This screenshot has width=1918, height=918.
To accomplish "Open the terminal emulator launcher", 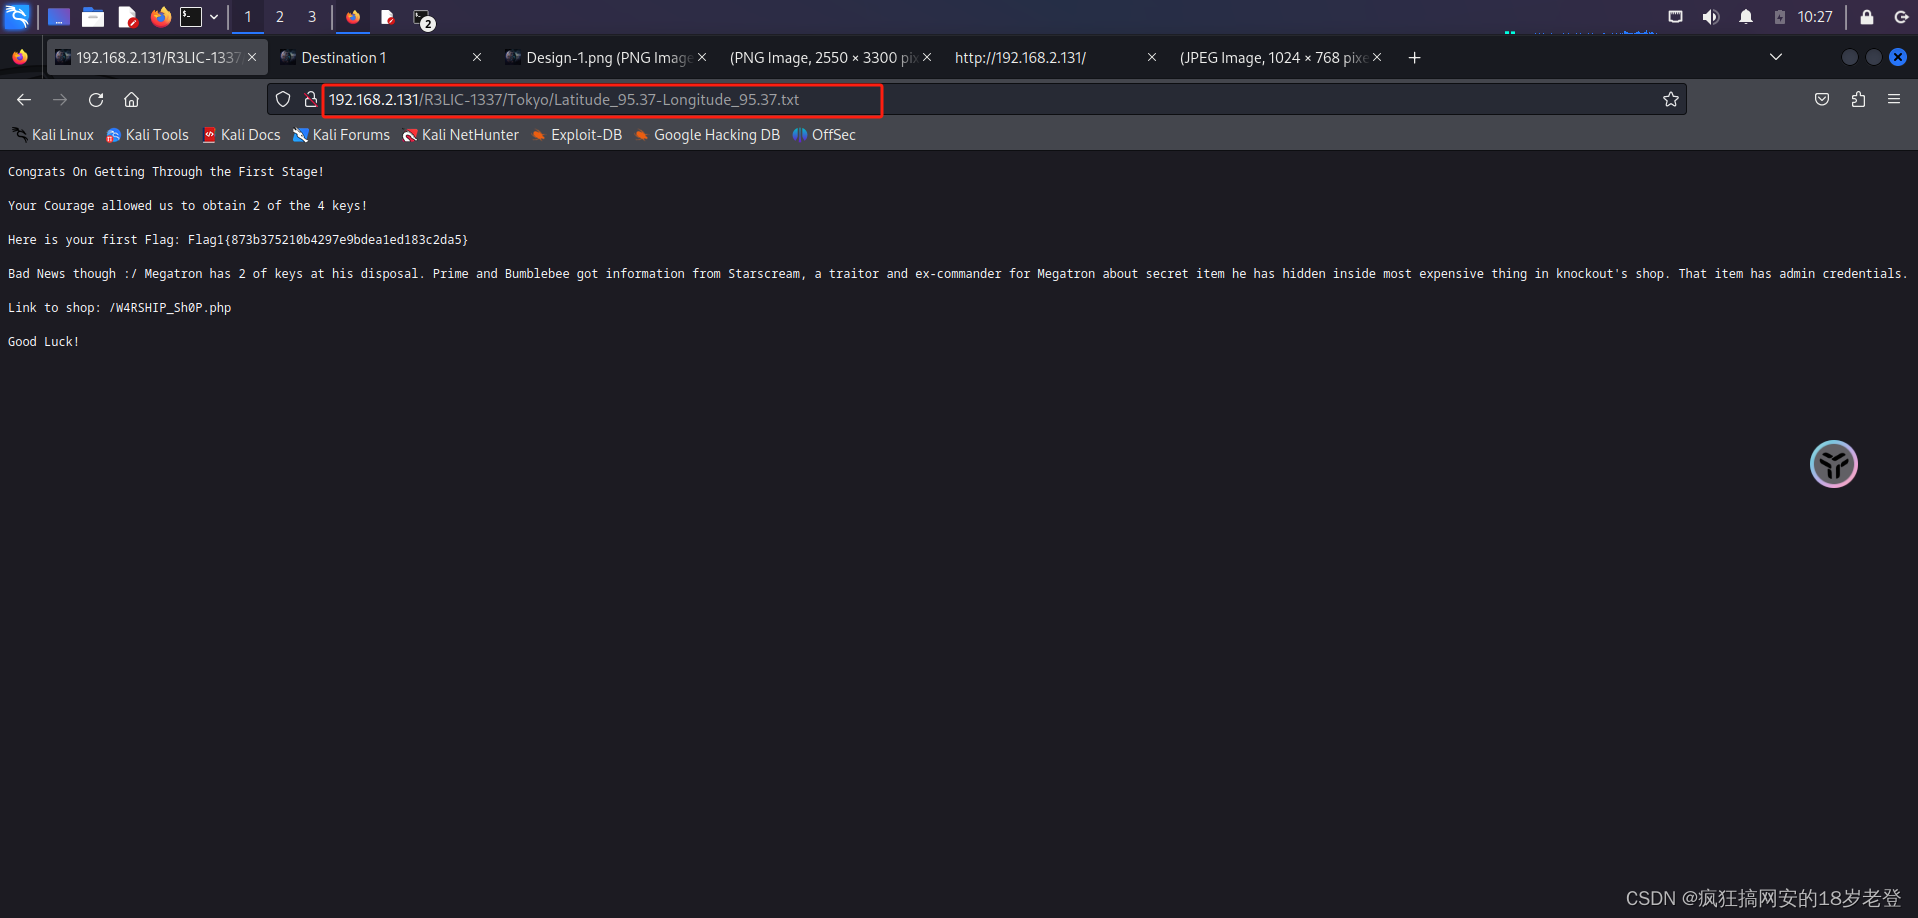I will [191, 17].
